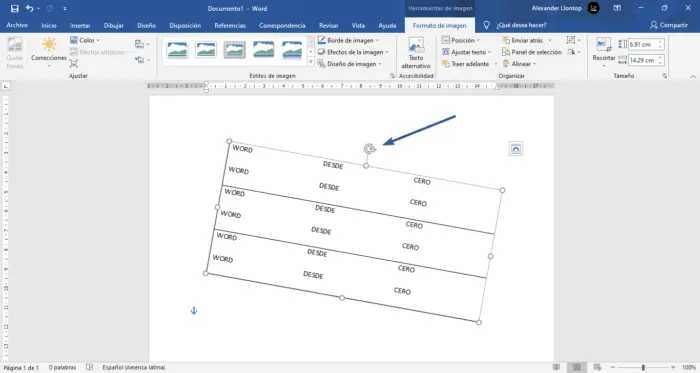This screenshot has width=700, height=373.
Task: Apply the fifth reflected picture style
Action: click(292, 50)
